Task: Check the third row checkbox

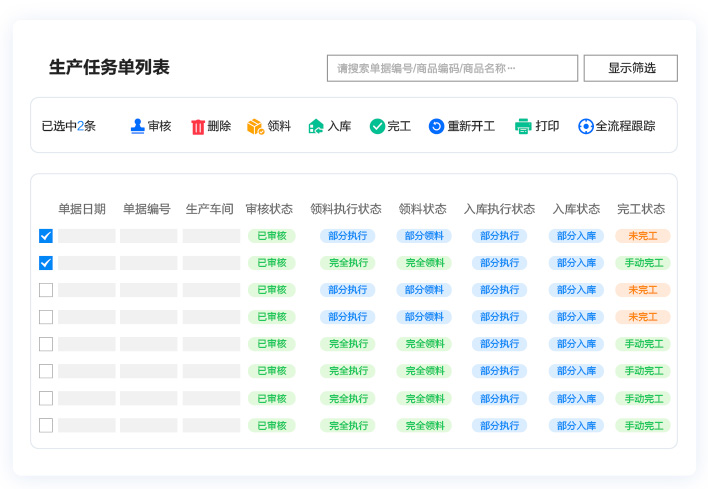Action: click(x=46, y=290)
